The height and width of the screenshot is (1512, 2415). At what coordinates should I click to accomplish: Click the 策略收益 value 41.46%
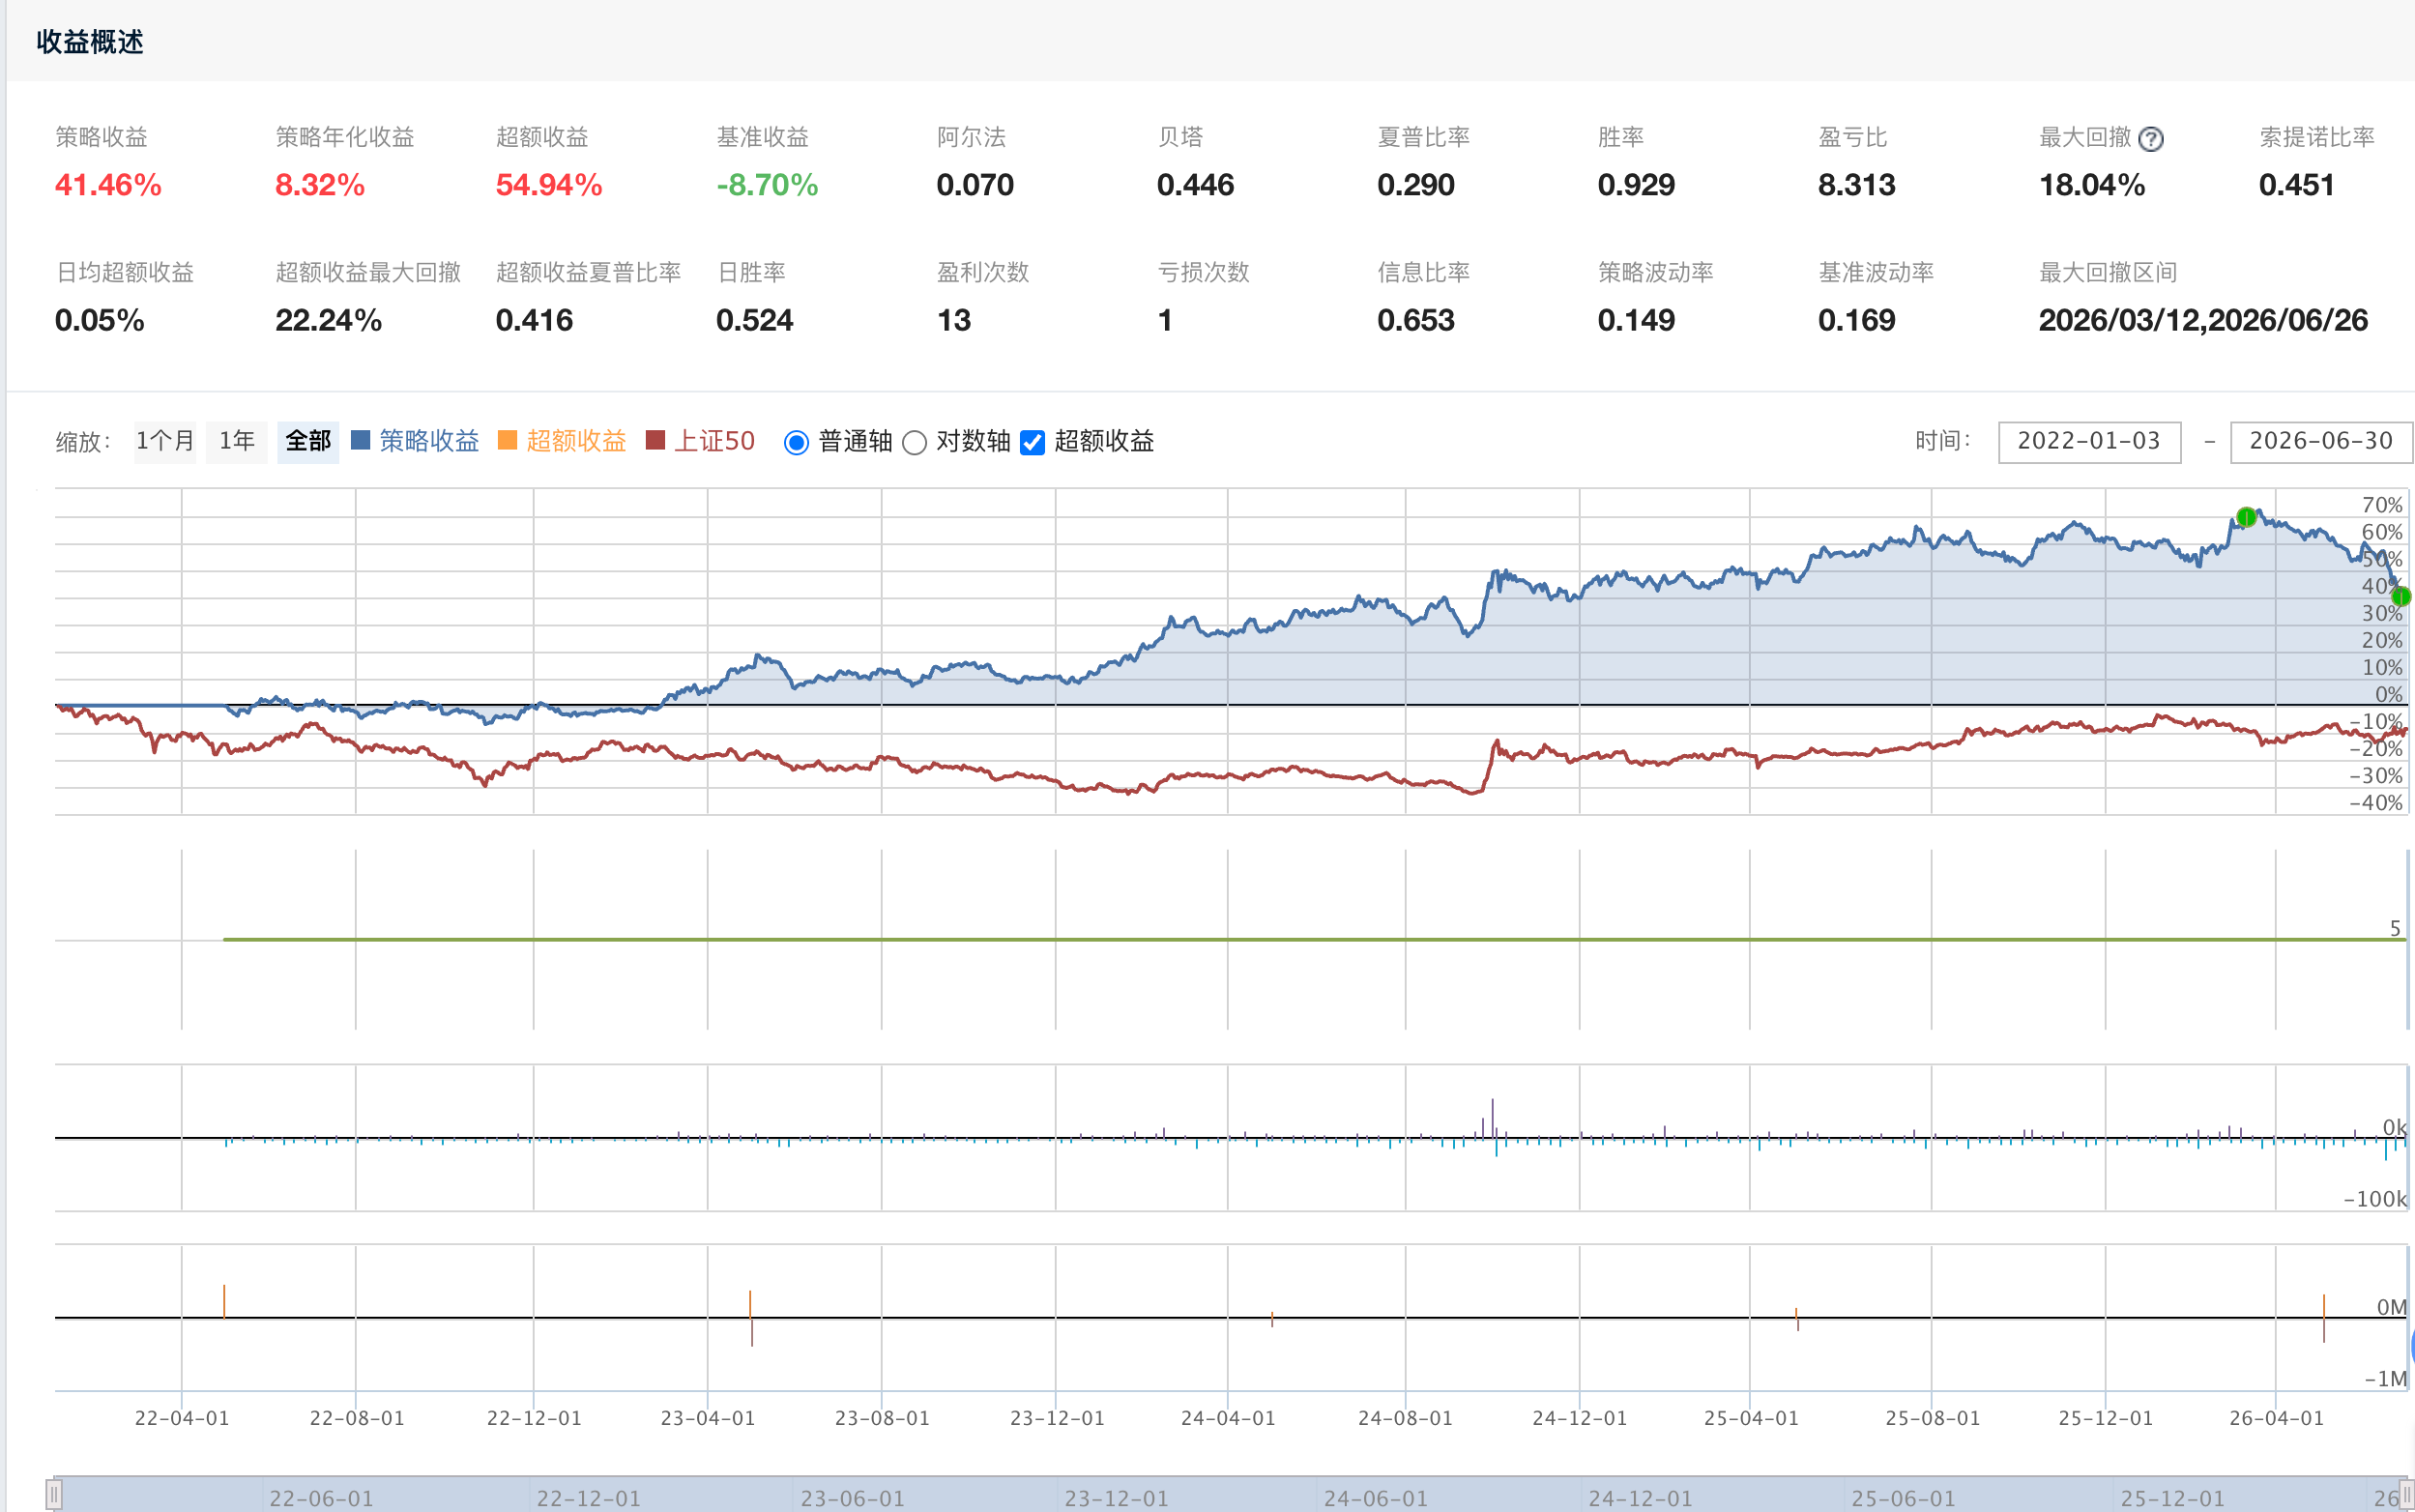pos(108,185)
